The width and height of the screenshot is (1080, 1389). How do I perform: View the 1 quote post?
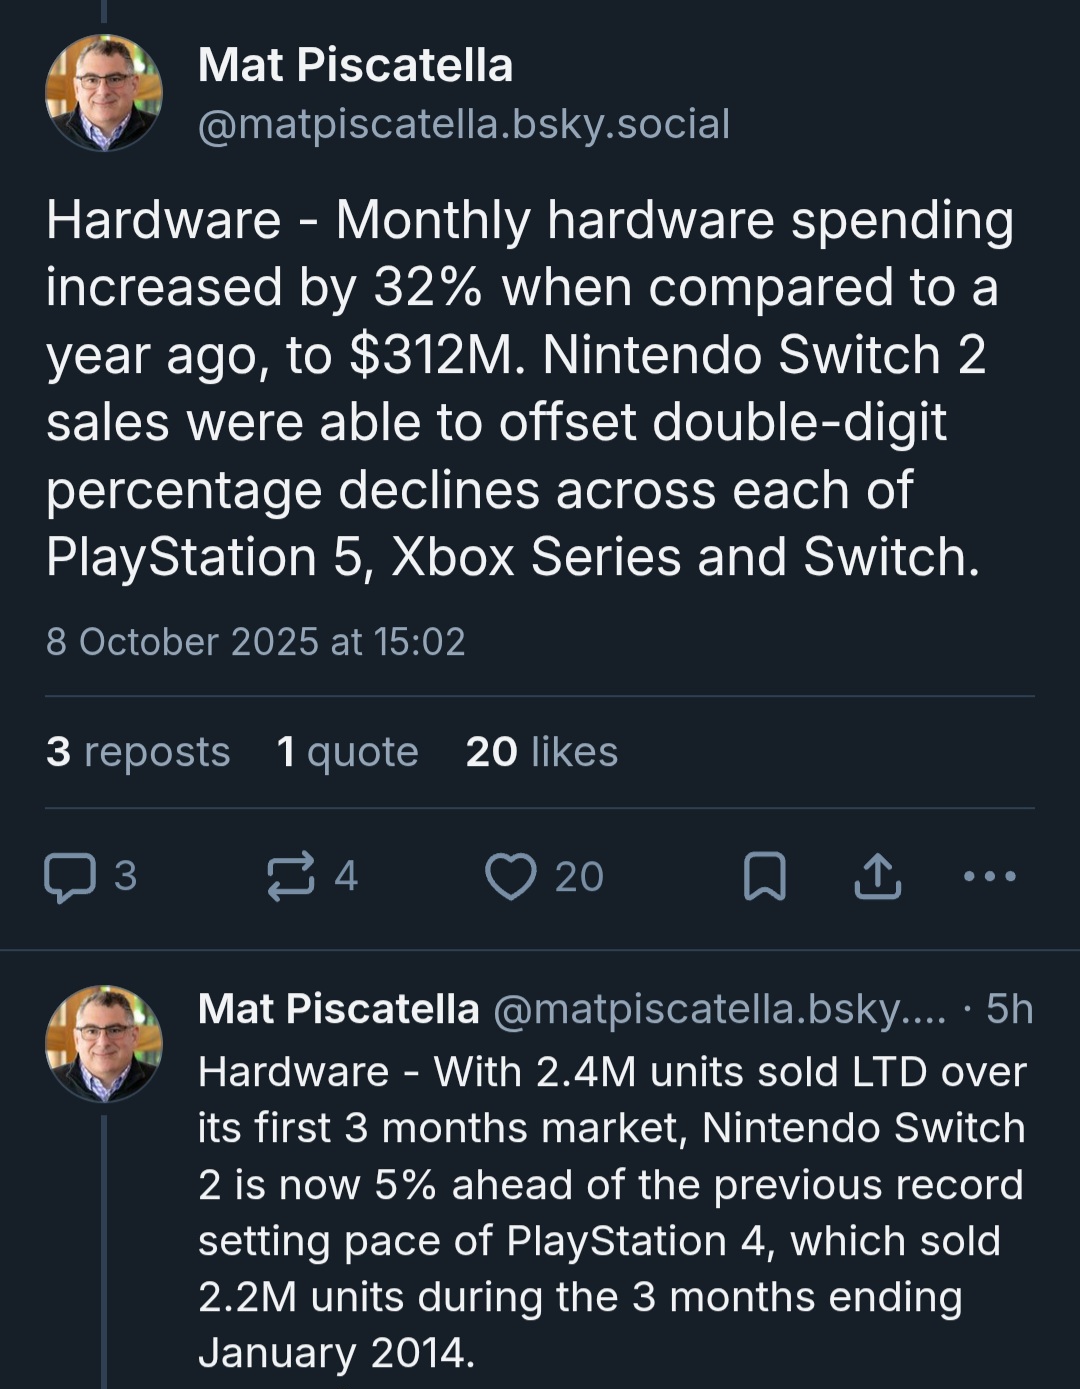tap(347, 752)
